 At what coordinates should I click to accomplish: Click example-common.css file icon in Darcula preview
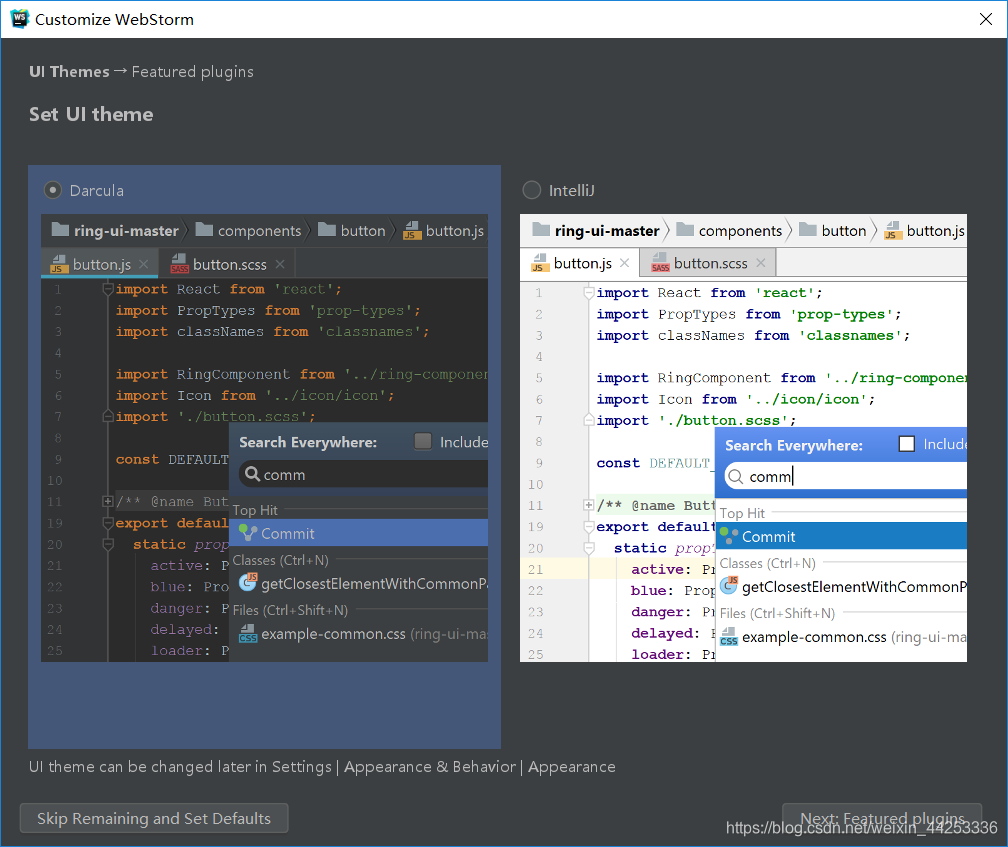[x=248, y=633]
